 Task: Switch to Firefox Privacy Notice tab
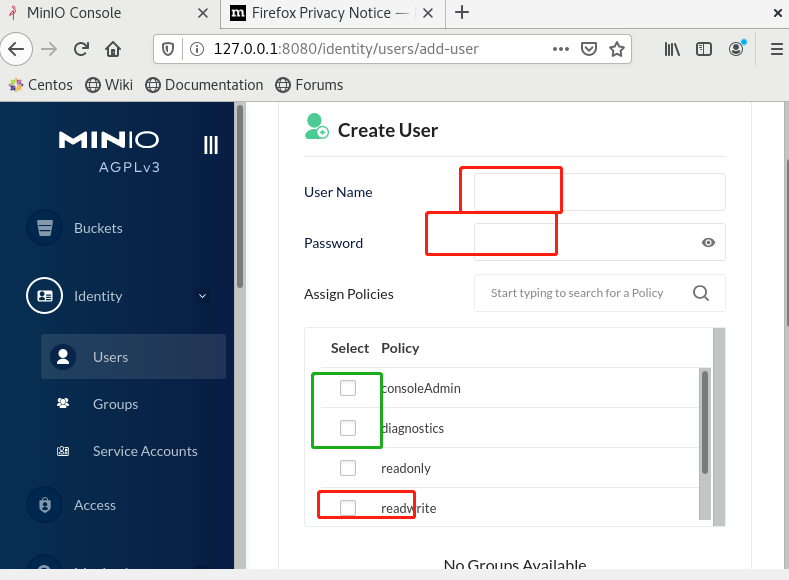point(333,13)
